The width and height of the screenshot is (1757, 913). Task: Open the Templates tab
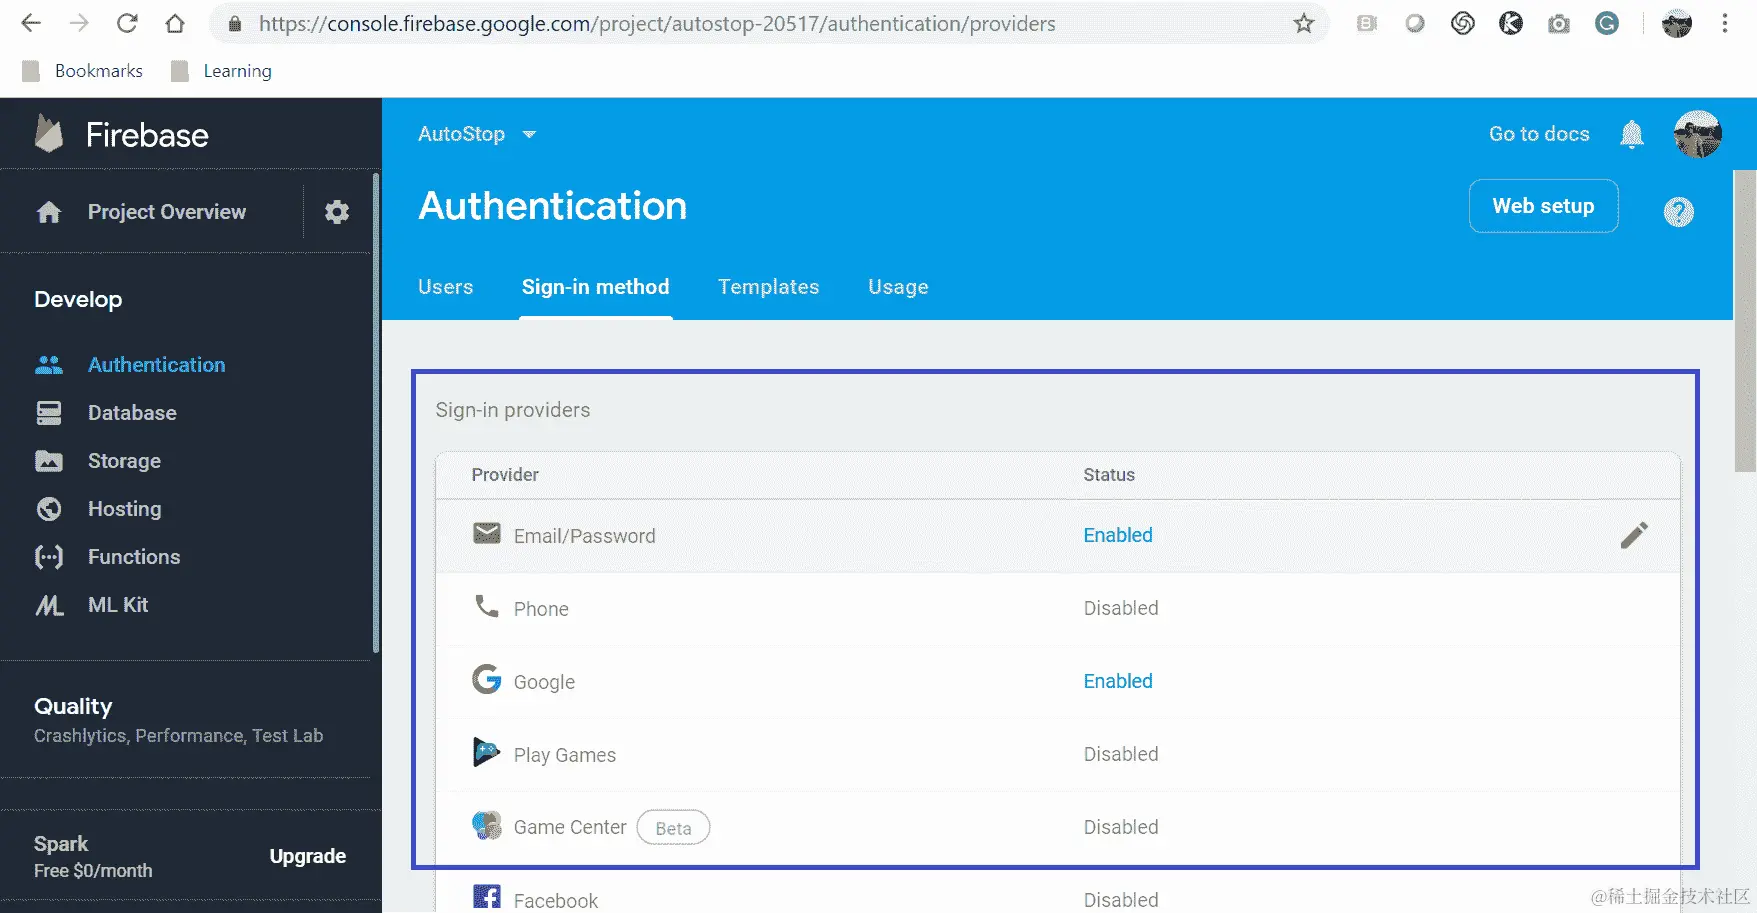pyautogui.click(x=768, y=287)
